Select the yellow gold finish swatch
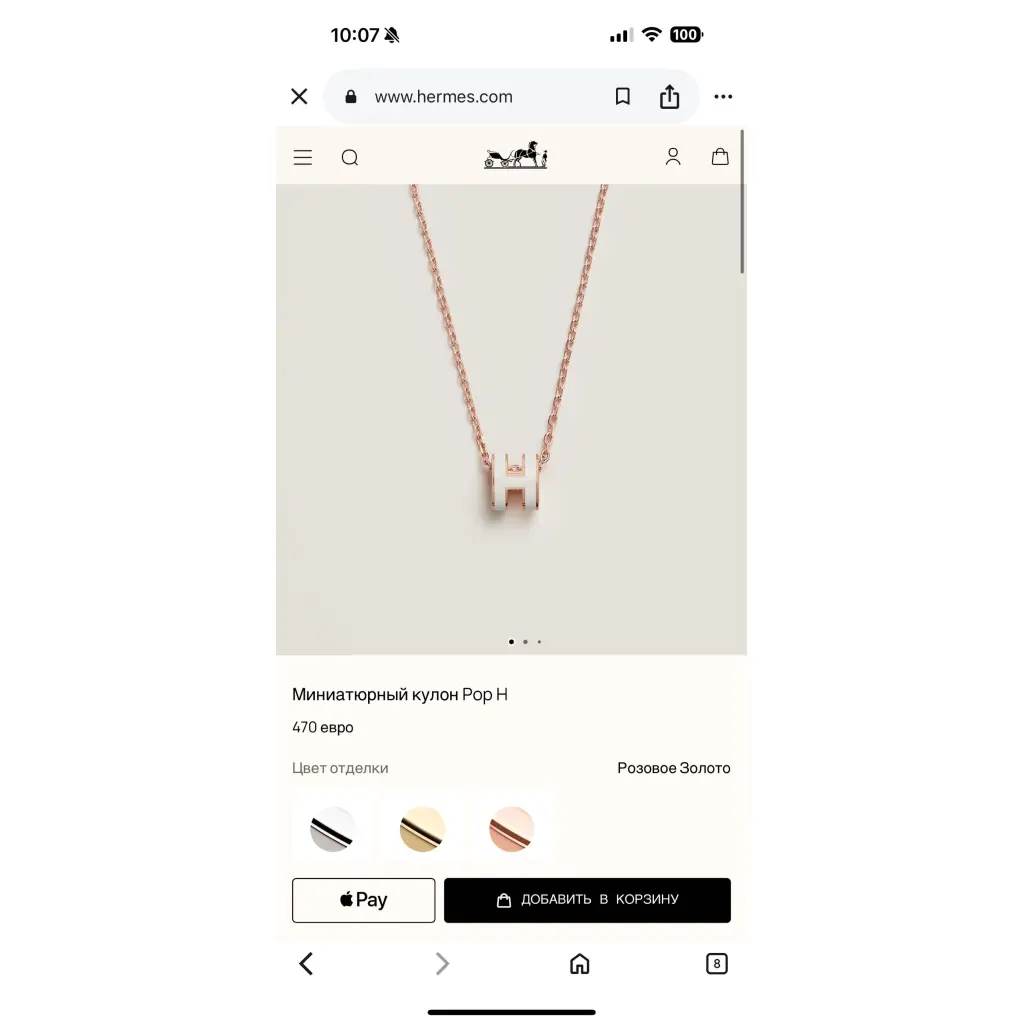This screenshot has width=1024, height=1024. click(422, 829)
